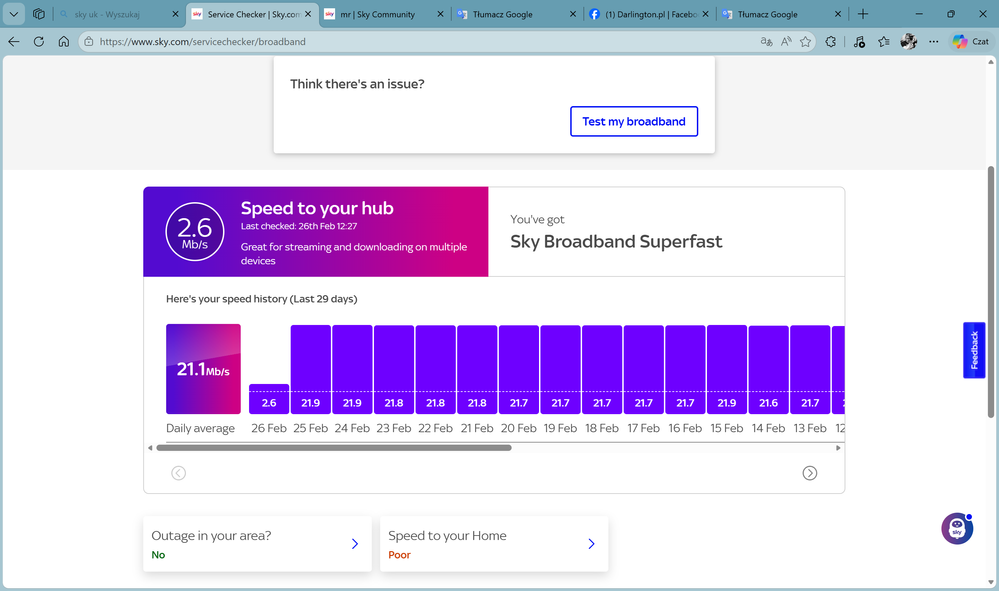
Task: Open Outage in your area card
Action: tap(257, 544)
